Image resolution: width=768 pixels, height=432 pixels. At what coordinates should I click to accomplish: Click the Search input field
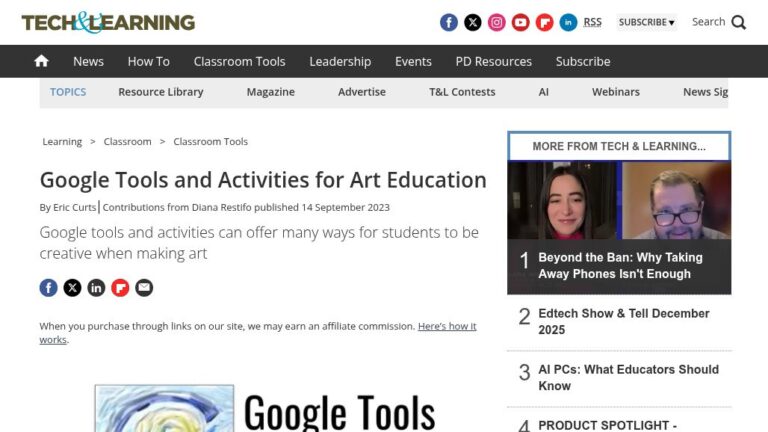coord(708,22)
